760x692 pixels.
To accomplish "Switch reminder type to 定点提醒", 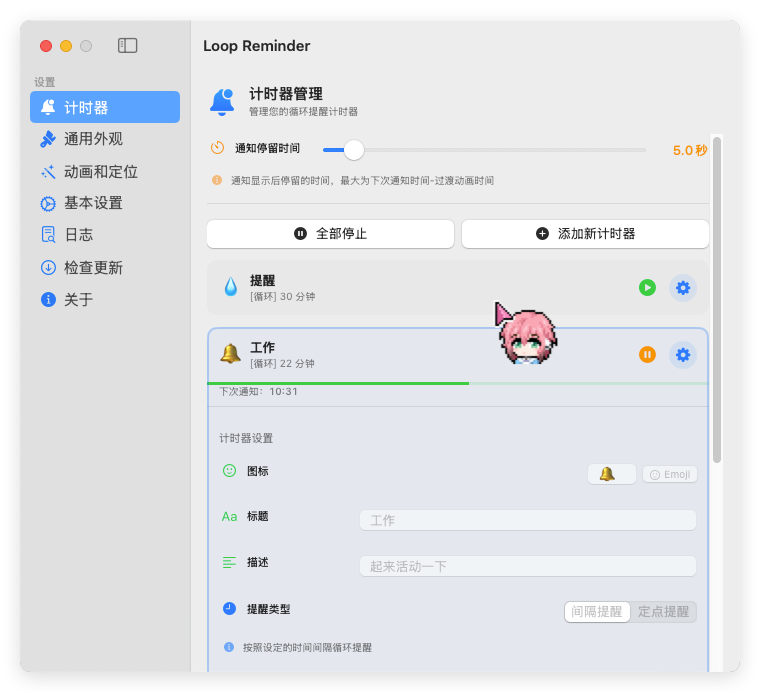I will pyautogui.click(x=664, y=612).
